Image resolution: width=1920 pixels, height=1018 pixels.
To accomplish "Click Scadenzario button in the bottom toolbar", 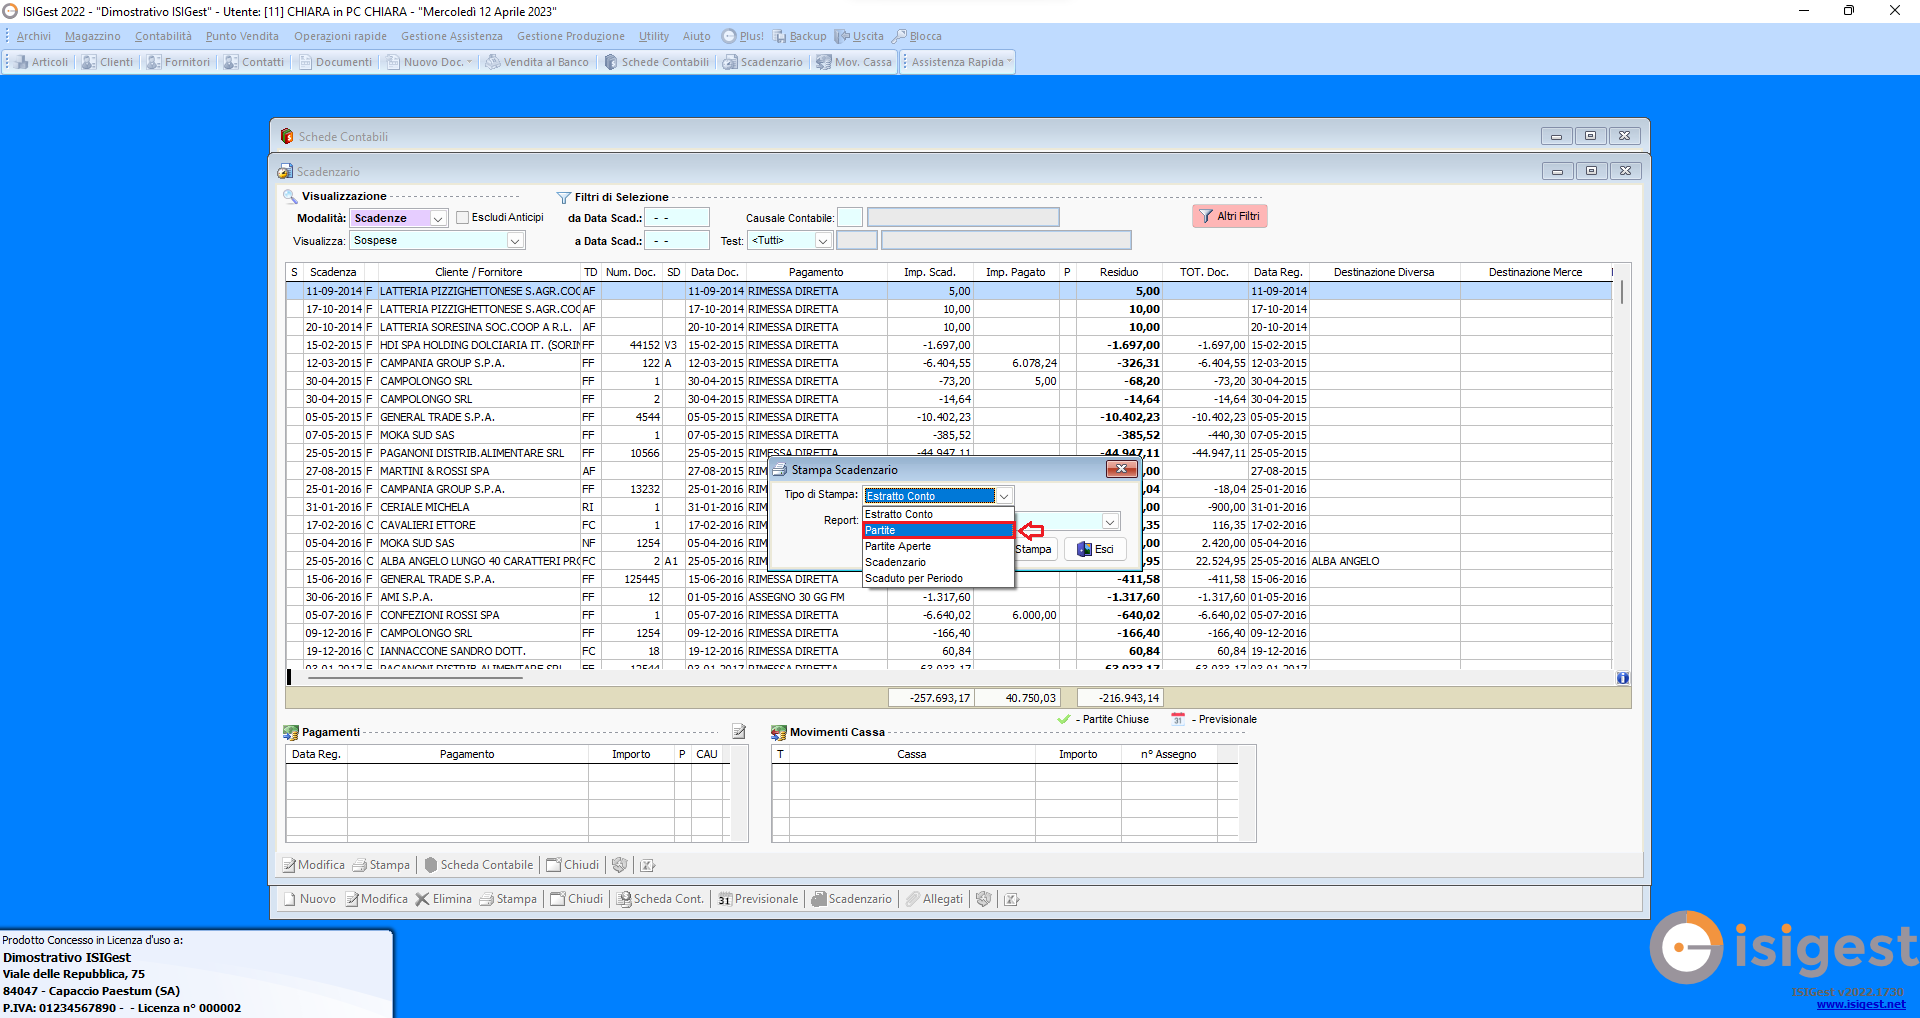I will click(x=851, y=899).
